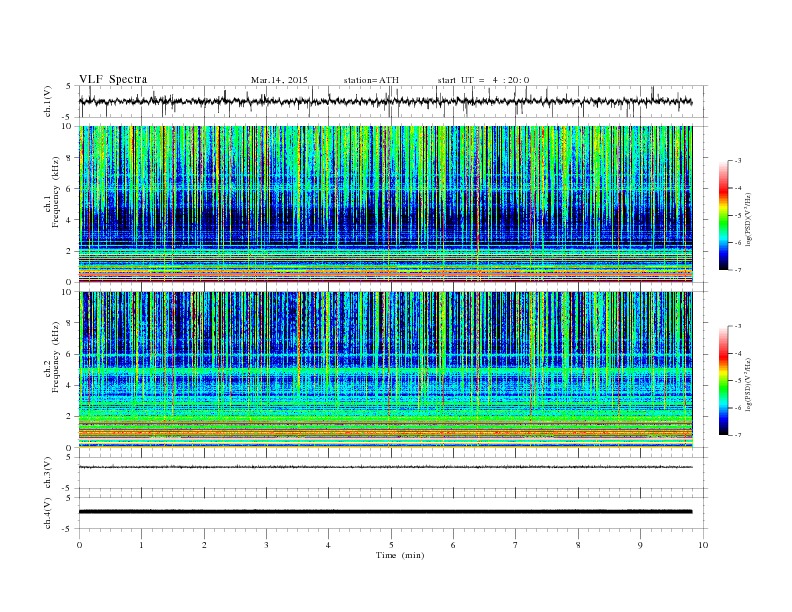Click the ch.4 thick waveform trace
Viewport: 792px width, 612px height.
(385, 512)
